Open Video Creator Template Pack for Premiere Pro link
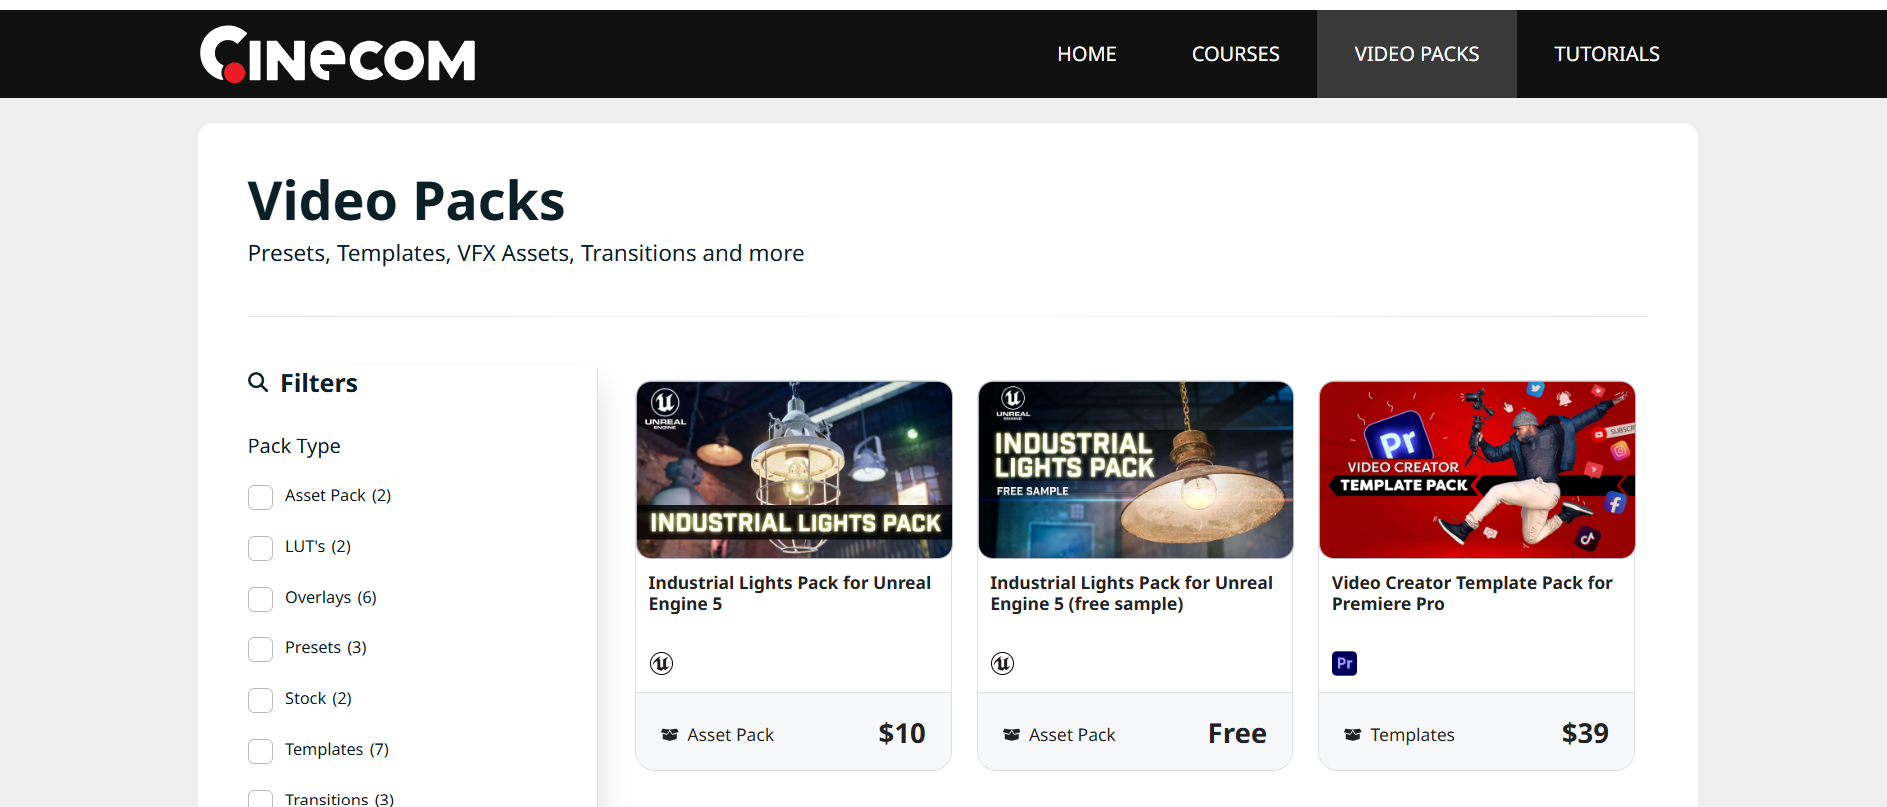Viewport: 1887px width, 807px height. (1472, 593)
